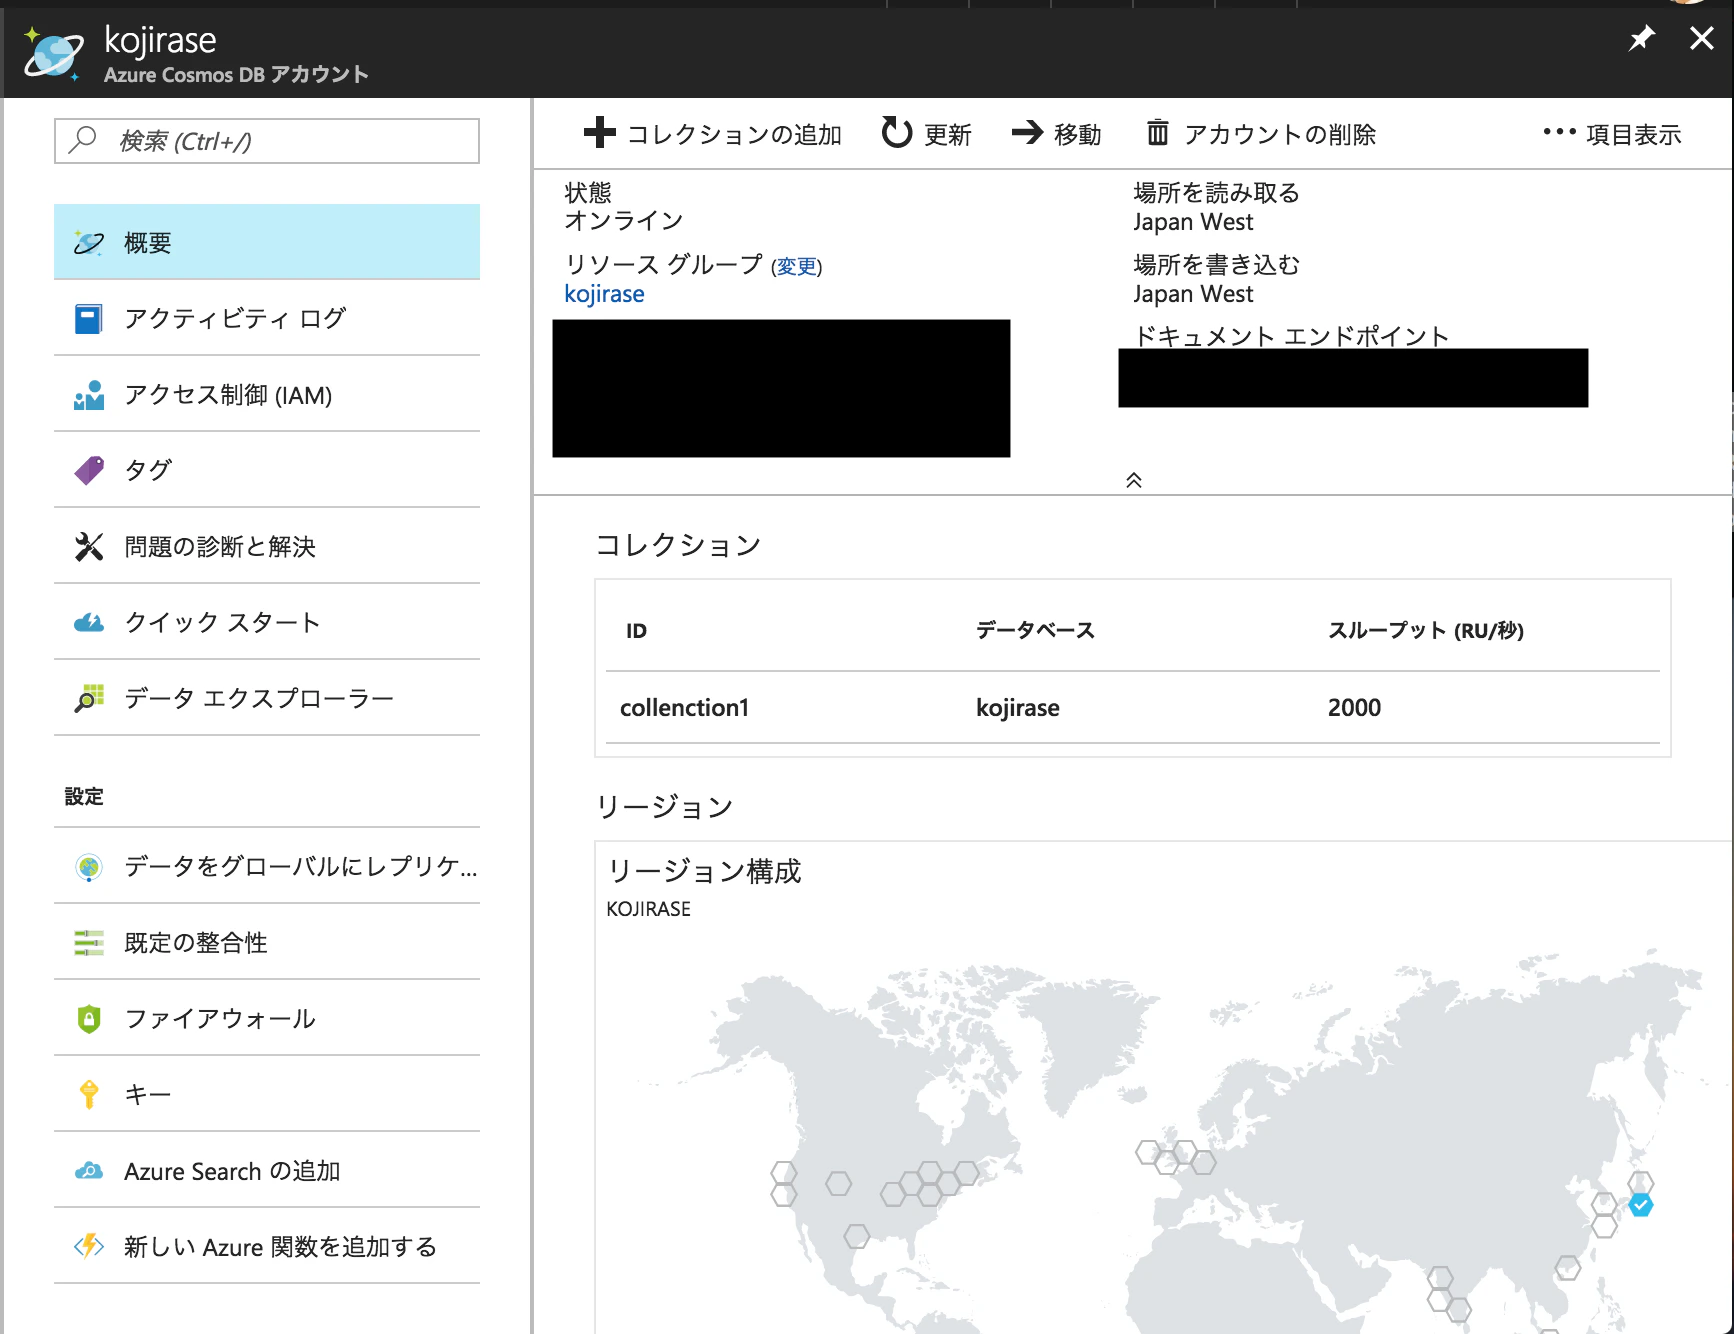Click the search box in sidebar
Screen dimensions: 1734x1334
click(x=267, y=141)
